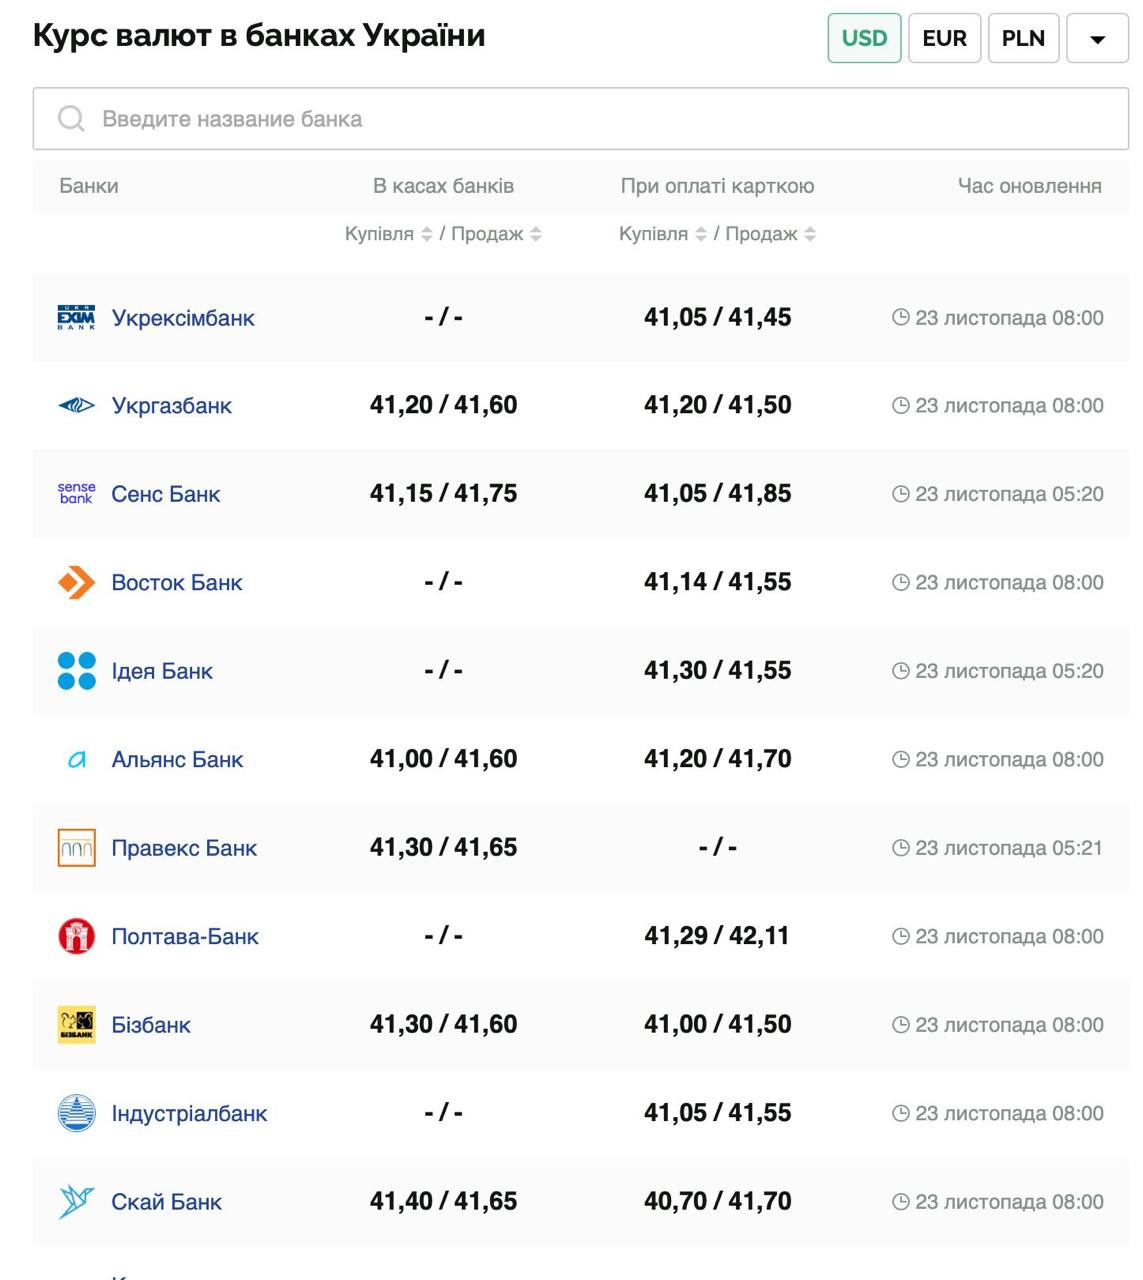Viewport: 1143px width, 1280px height.
Task: Click the Правекс Банк logo icon
Action: tap(76, 848)
